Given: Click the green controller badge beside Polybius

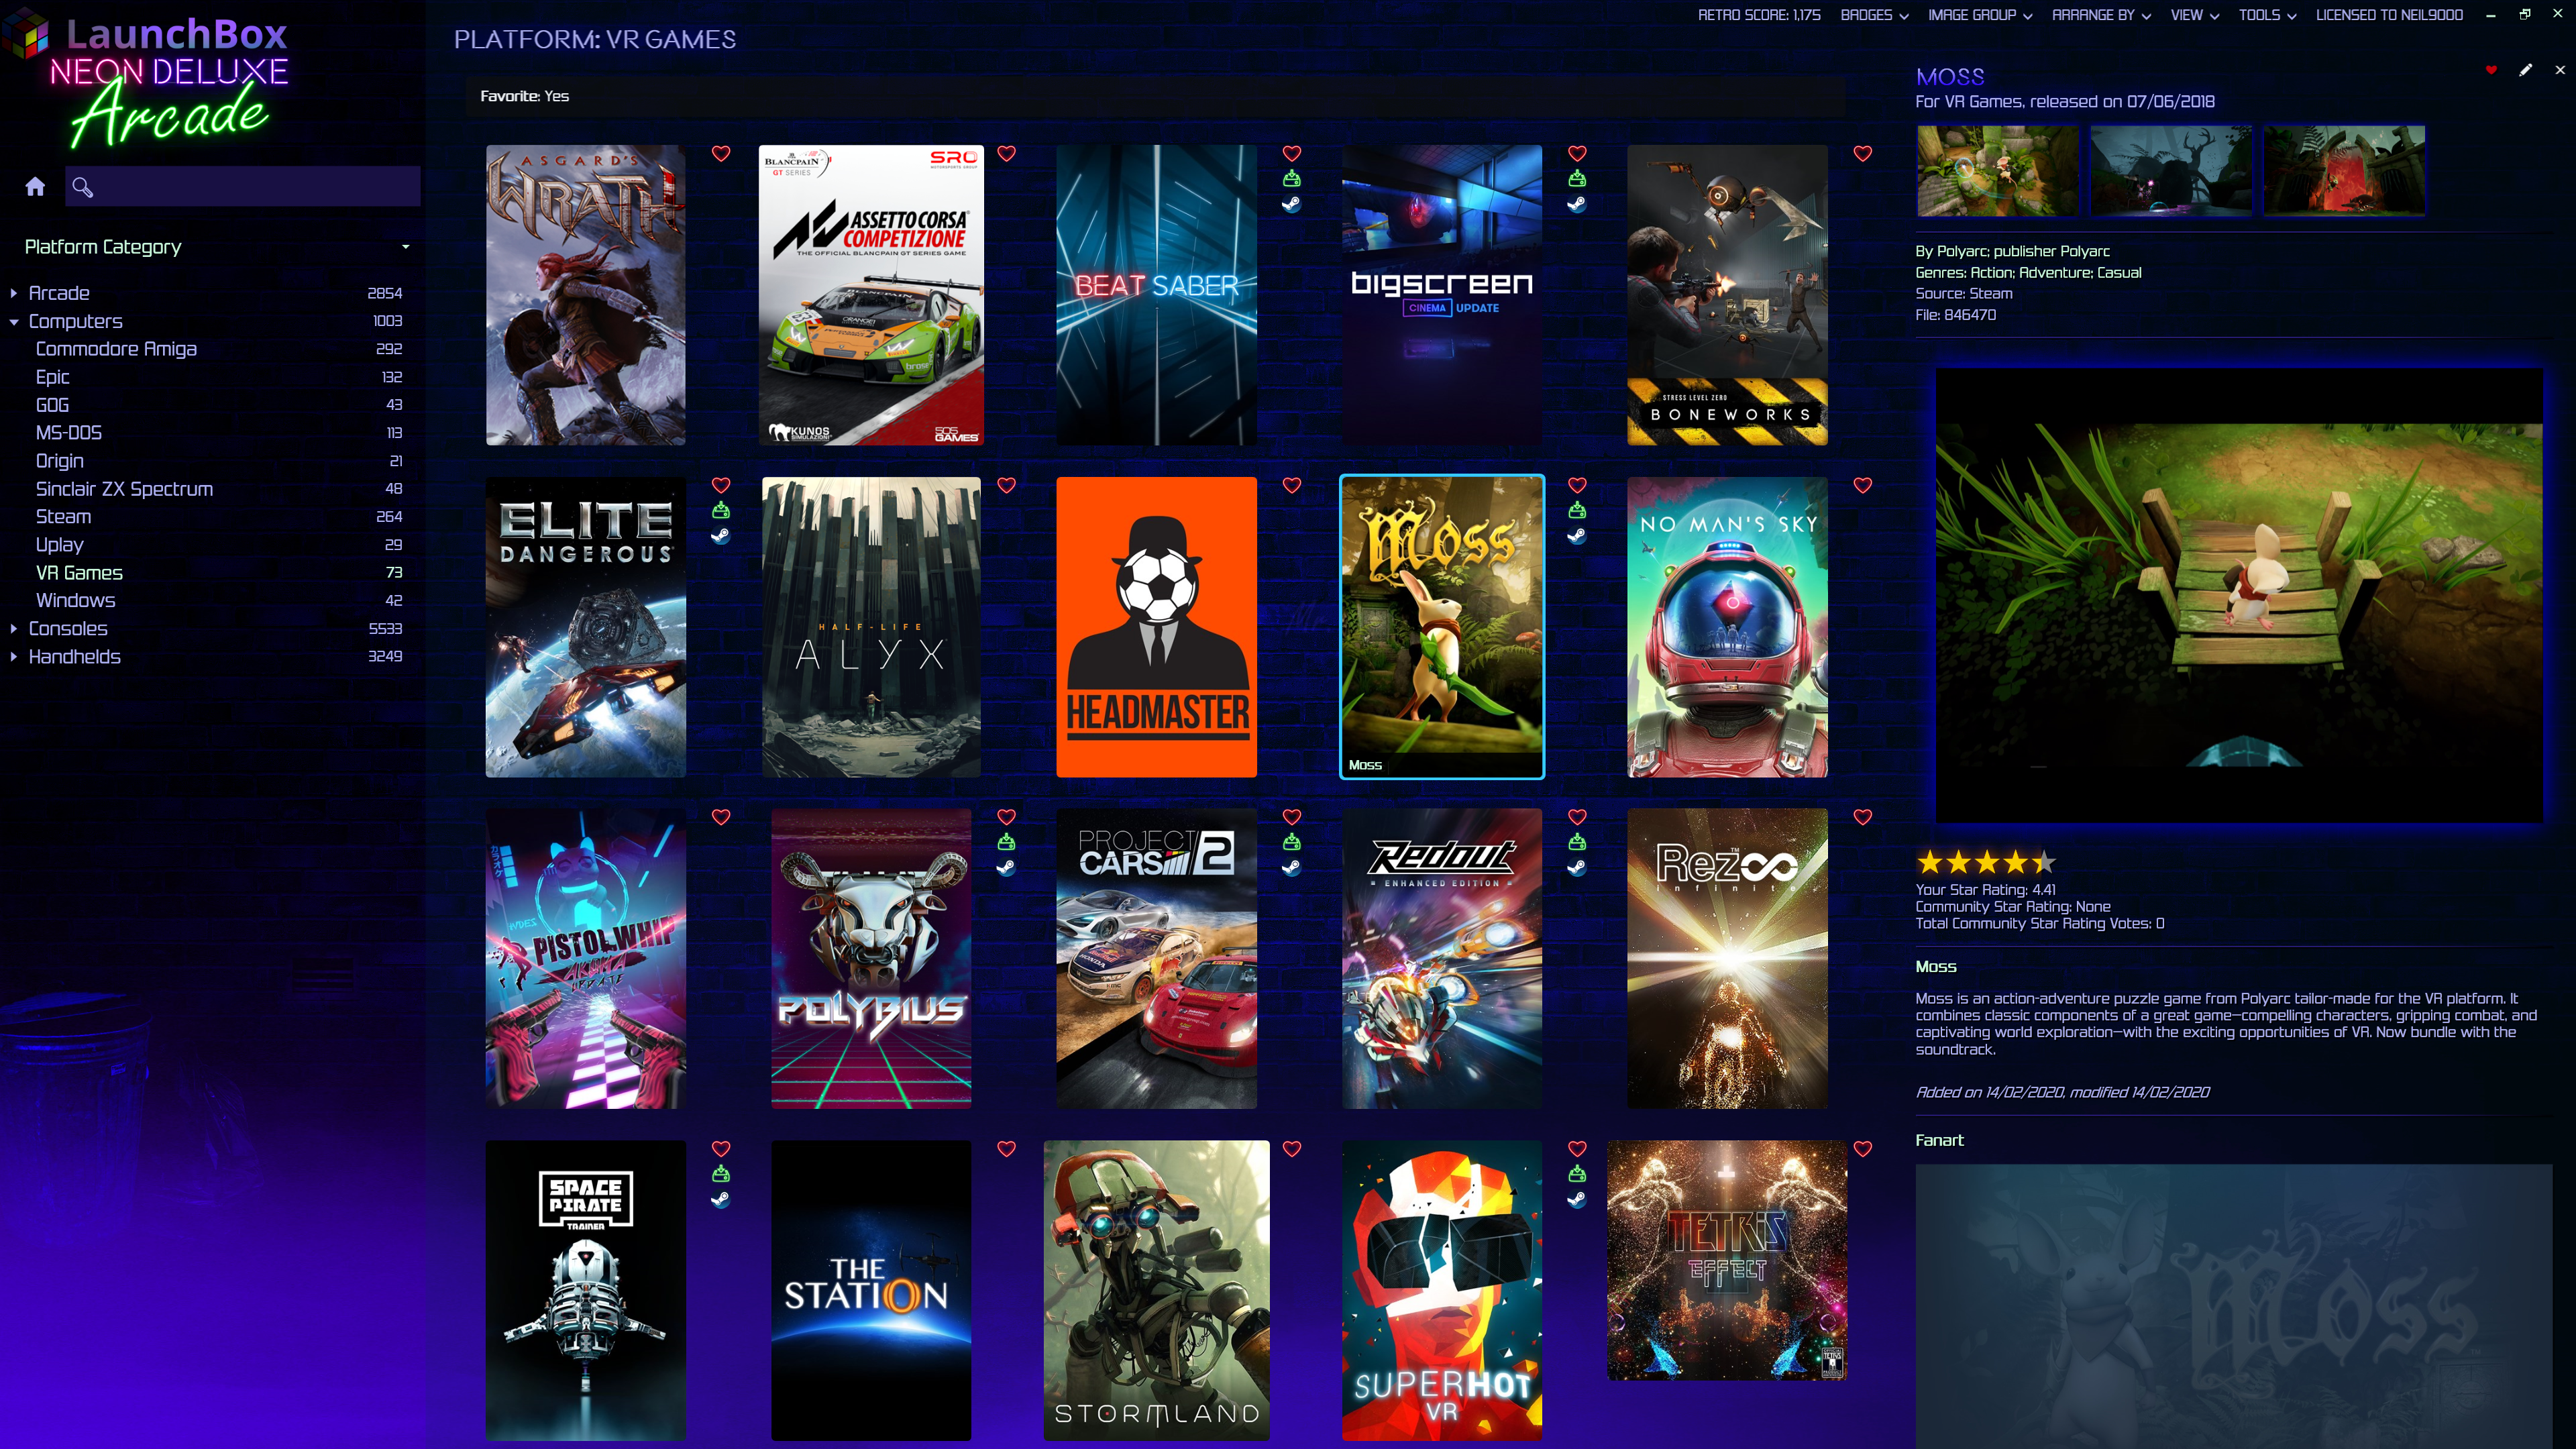Looking at the screenshot, I should (1006, 842).
